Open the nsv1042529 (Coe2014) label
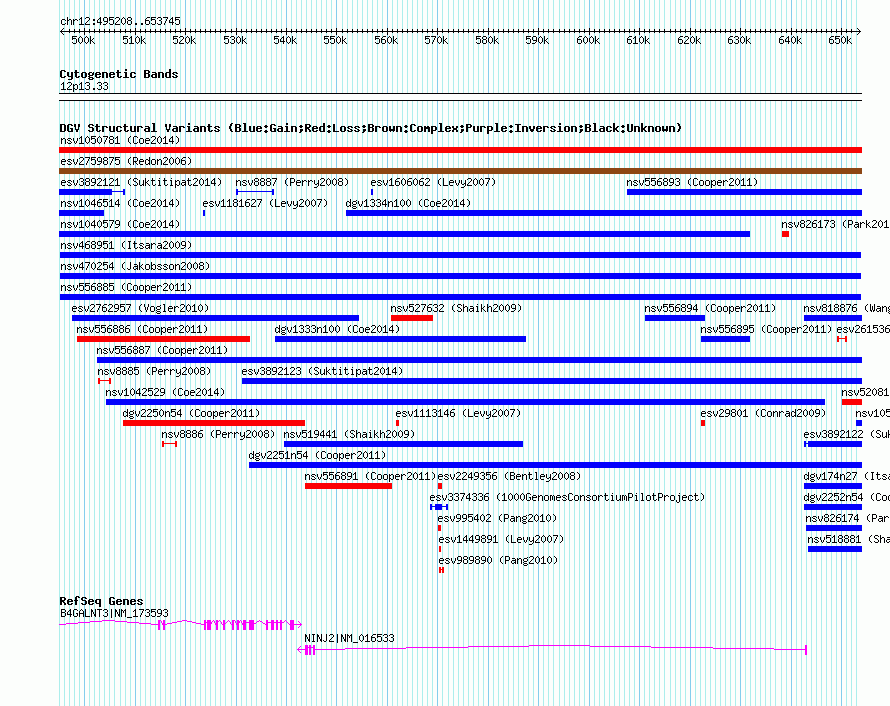This screenshot has width=890, height=706. click(165, 392)
